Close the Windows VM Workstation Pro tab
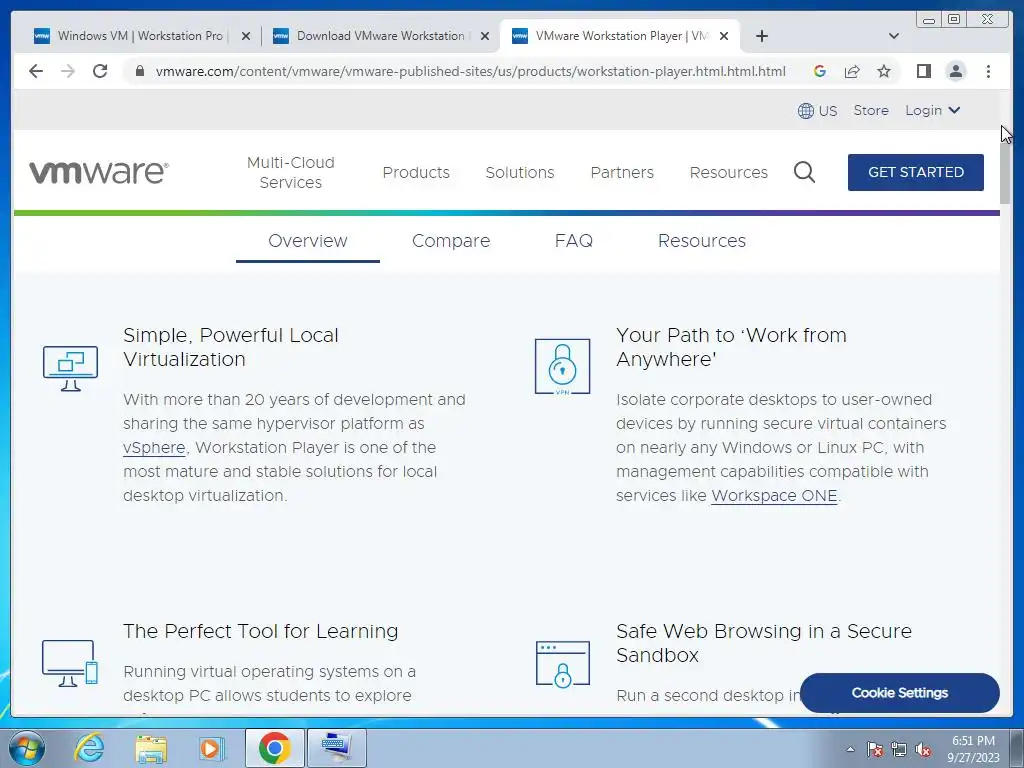The height and width of the screenshot is (768, 1024). click(246, 36)
